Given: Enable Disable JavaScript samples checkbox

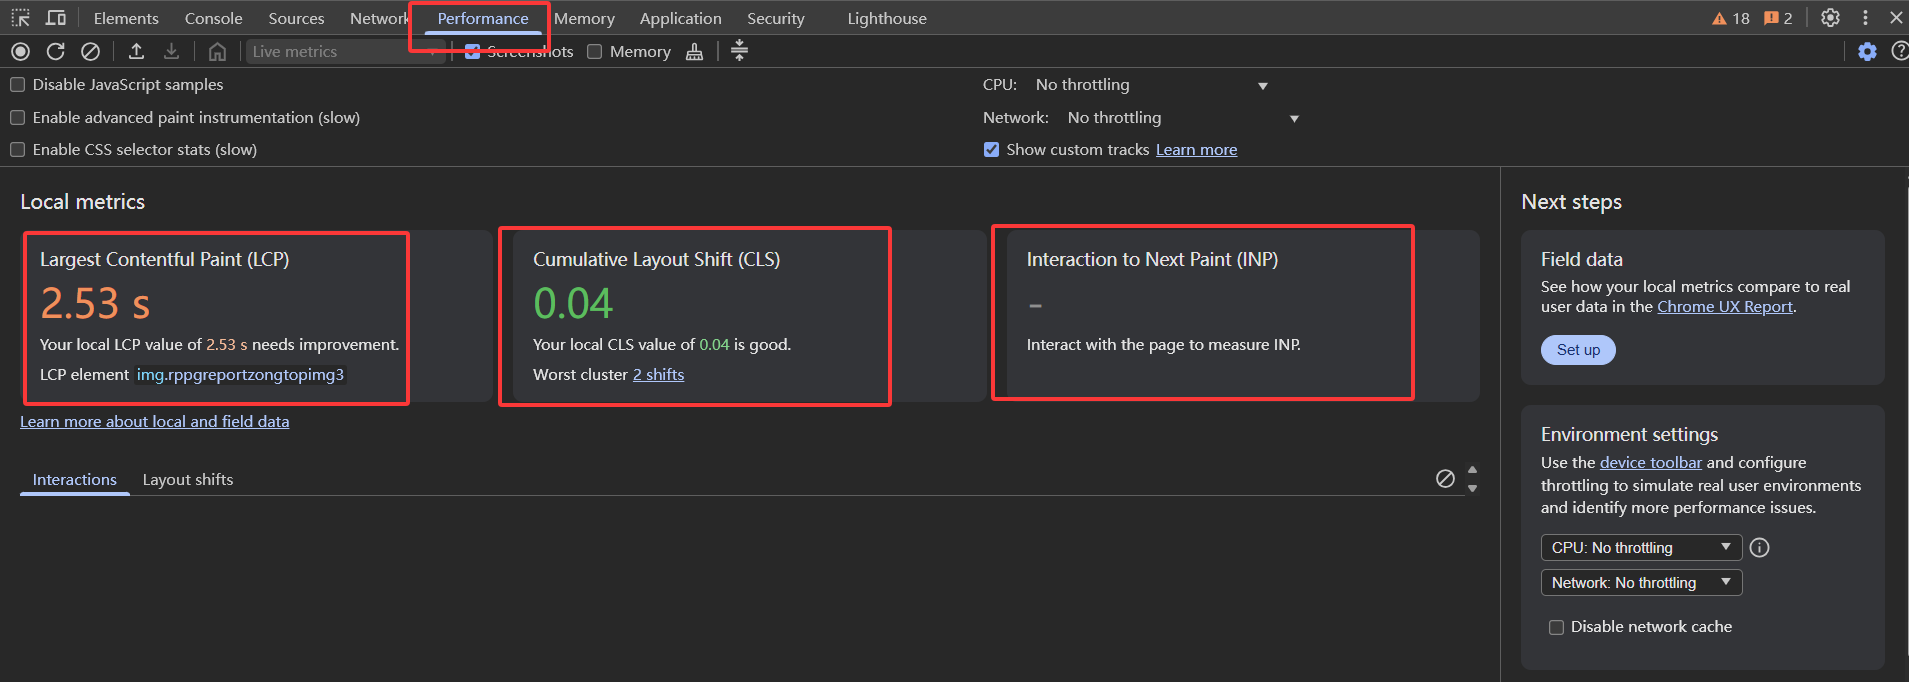Looking at the screenshot, I should (x=18, y=85).
